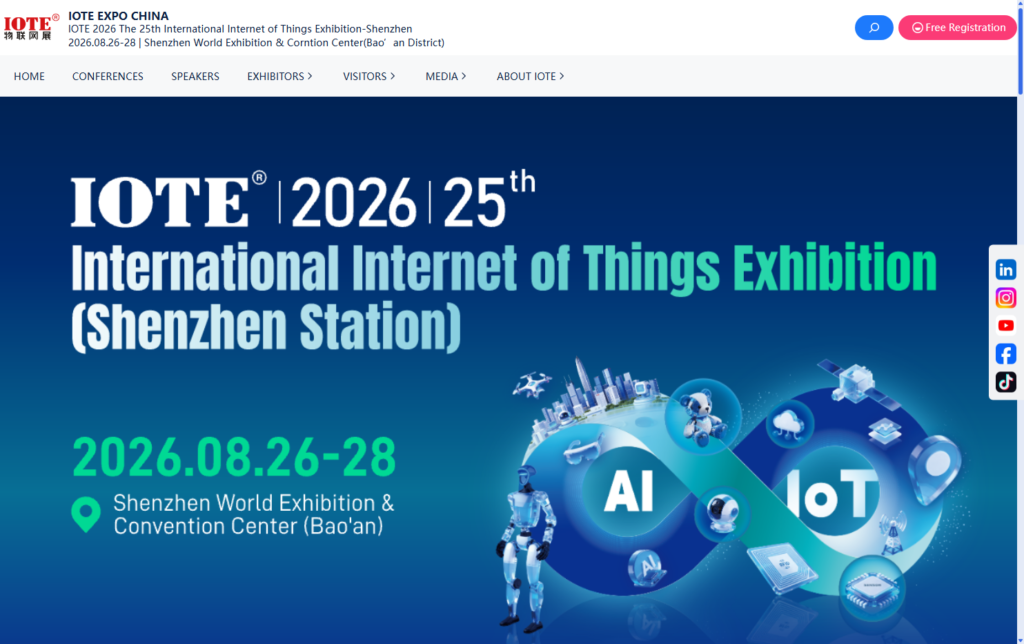
Task: Click the Free Registration button
Action: 957,28
